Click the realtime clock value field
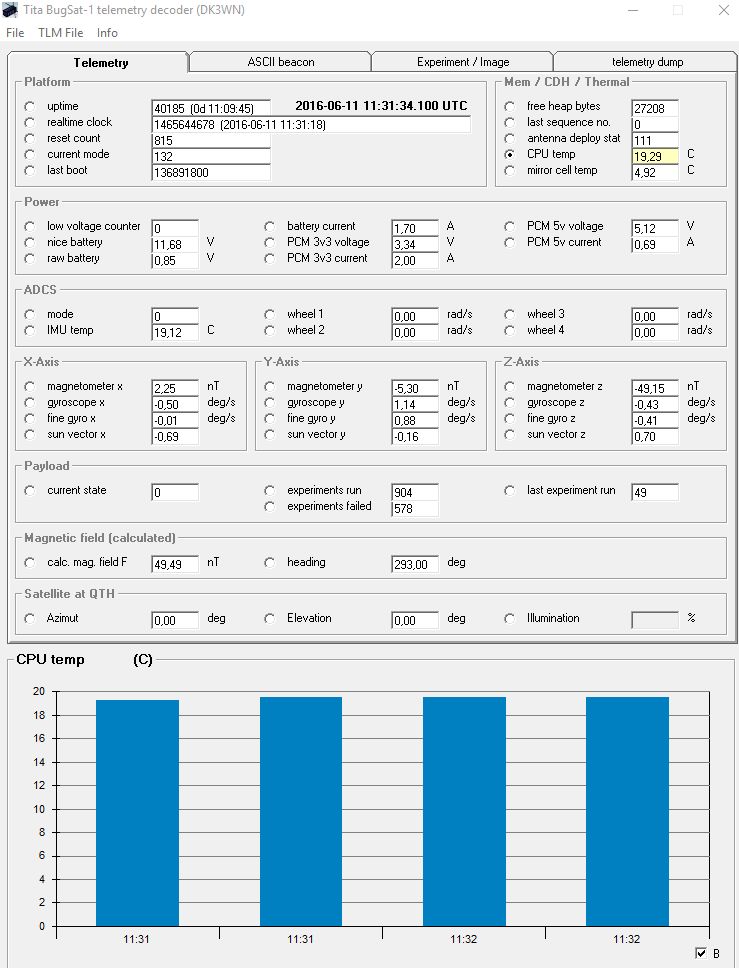 click(x=311, y=124)
